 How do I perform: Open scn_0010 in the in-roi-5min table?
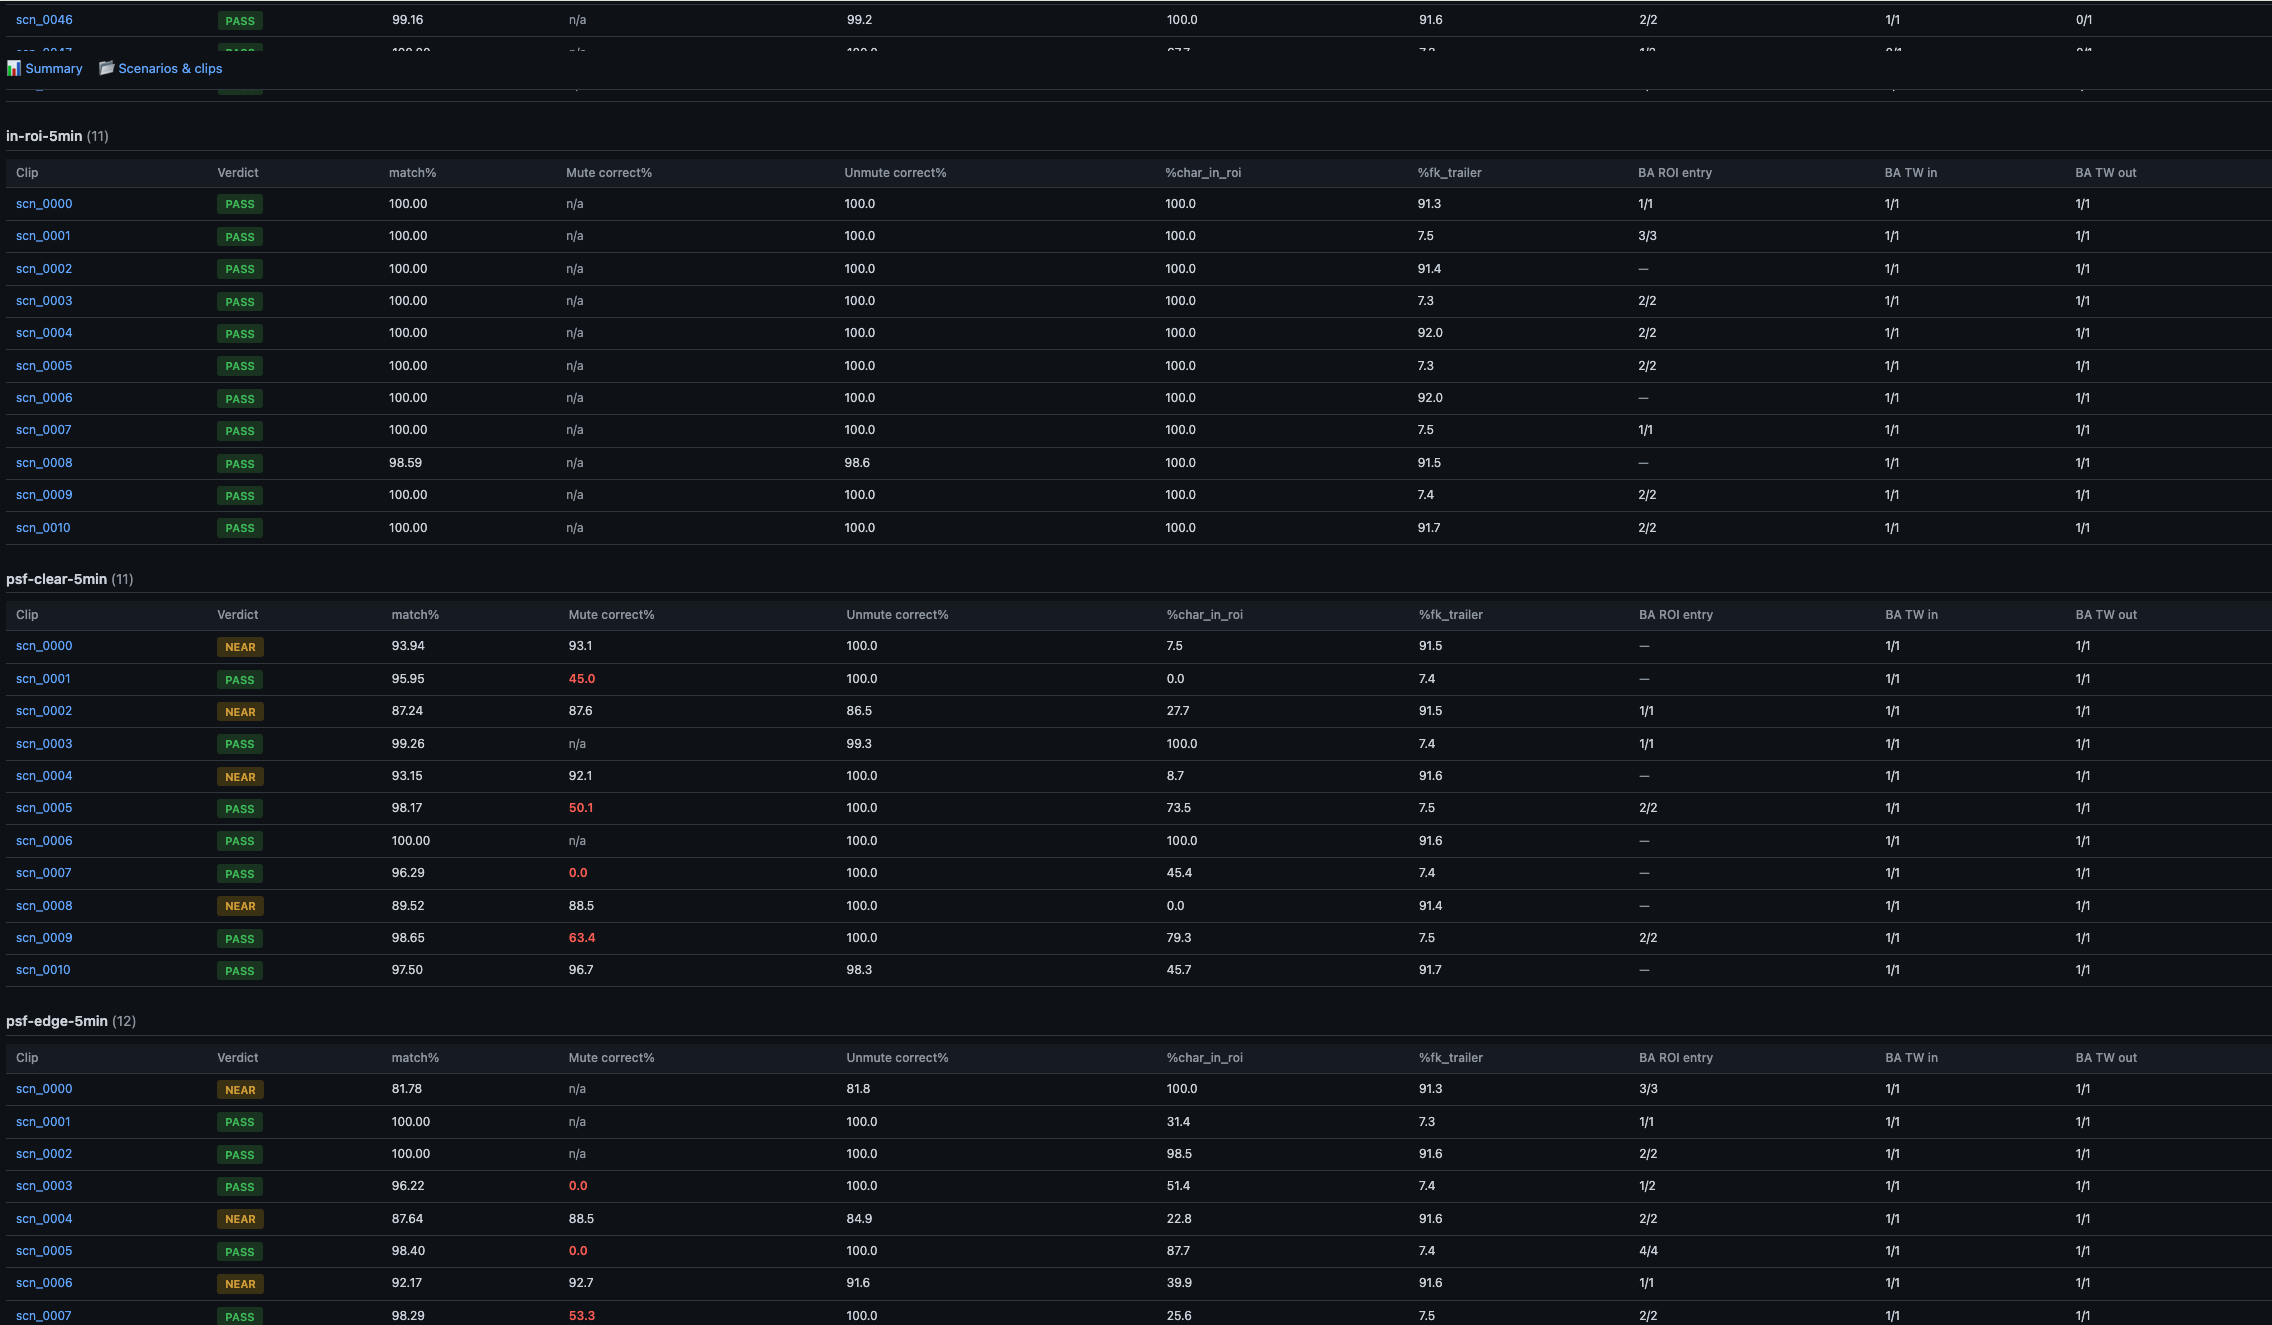coord(43,528)
